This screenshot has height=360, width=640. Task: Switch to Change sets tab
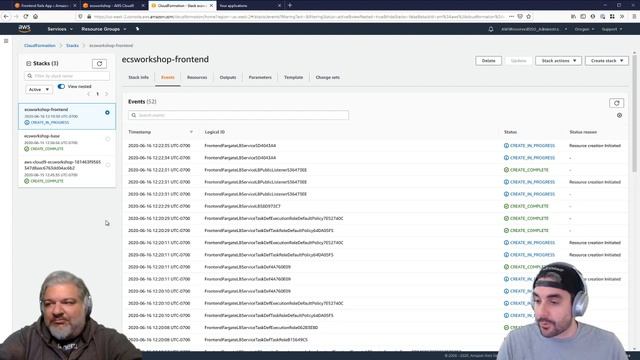tap(327, 77)
